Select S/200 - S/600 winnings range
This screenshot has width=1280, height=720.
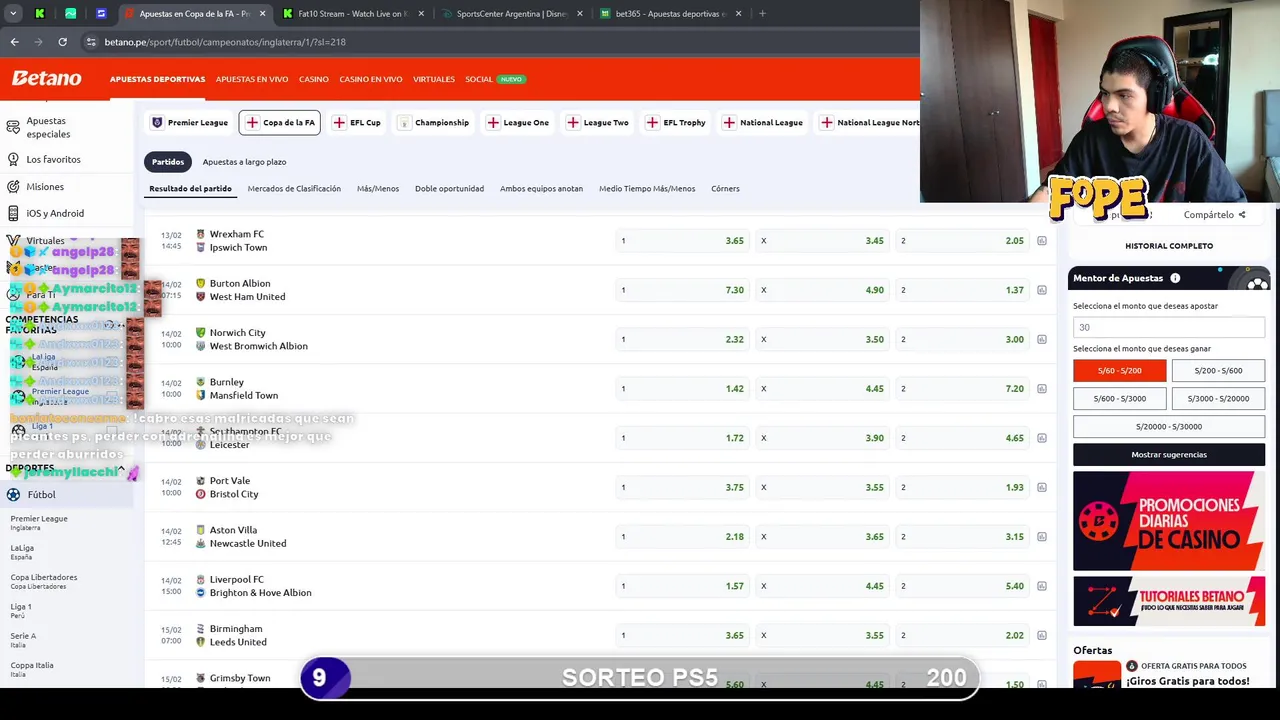coord(1218,370)
